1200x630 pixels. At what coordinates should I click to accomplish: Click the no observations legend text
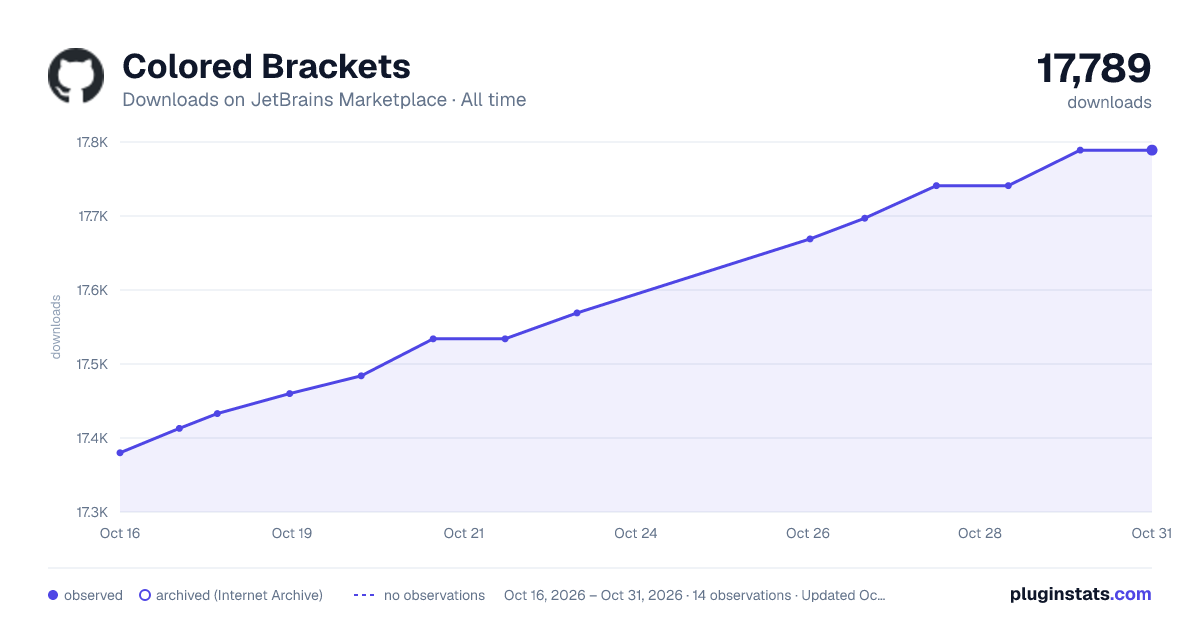[x=434, y=595]
